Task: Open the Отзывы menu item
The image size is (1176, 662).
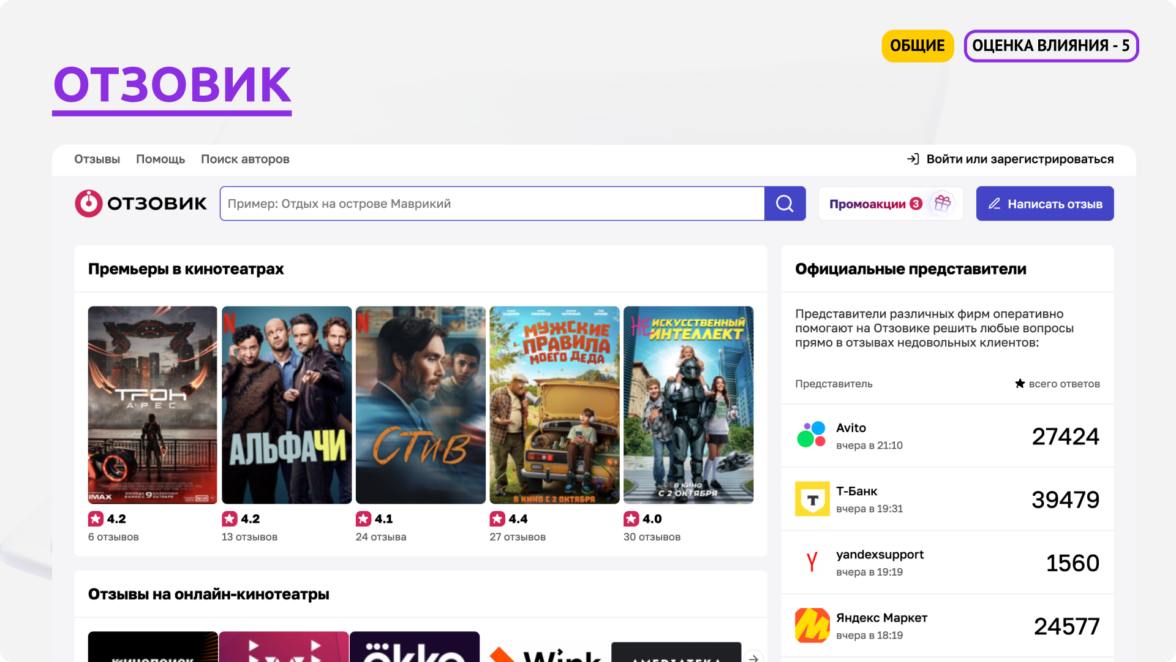Action: coord(97,159)
